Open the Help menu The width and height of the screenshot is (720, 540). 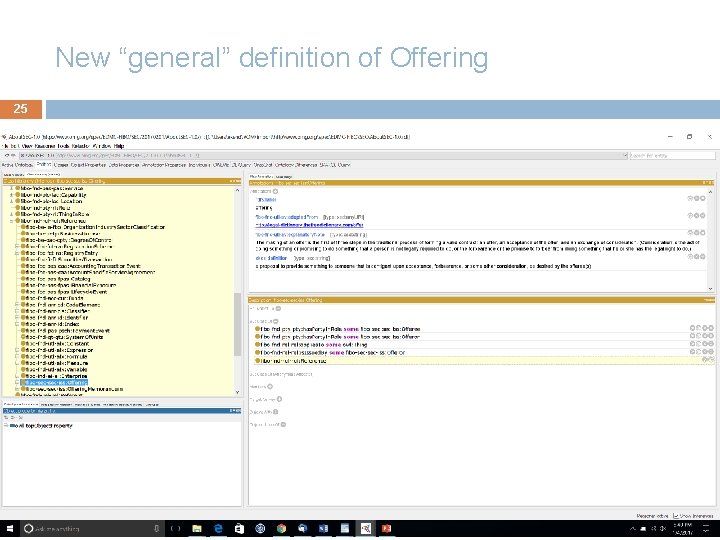point(119,146)
